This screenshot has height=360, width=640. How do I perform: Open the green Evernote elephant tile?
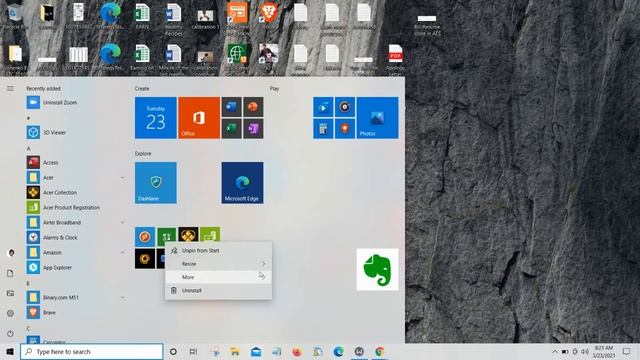click(x=377, y=269)
